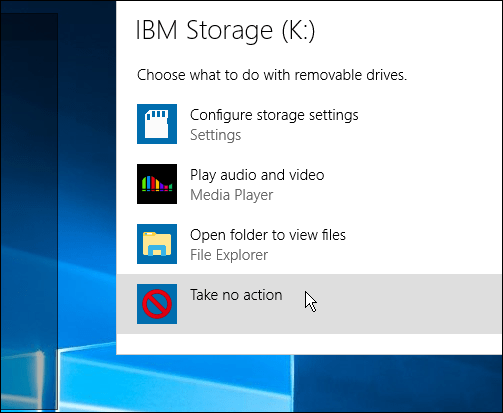Click white area below Take no action row
This screenshot has width=503, height=413.
[x=308, y=344]
